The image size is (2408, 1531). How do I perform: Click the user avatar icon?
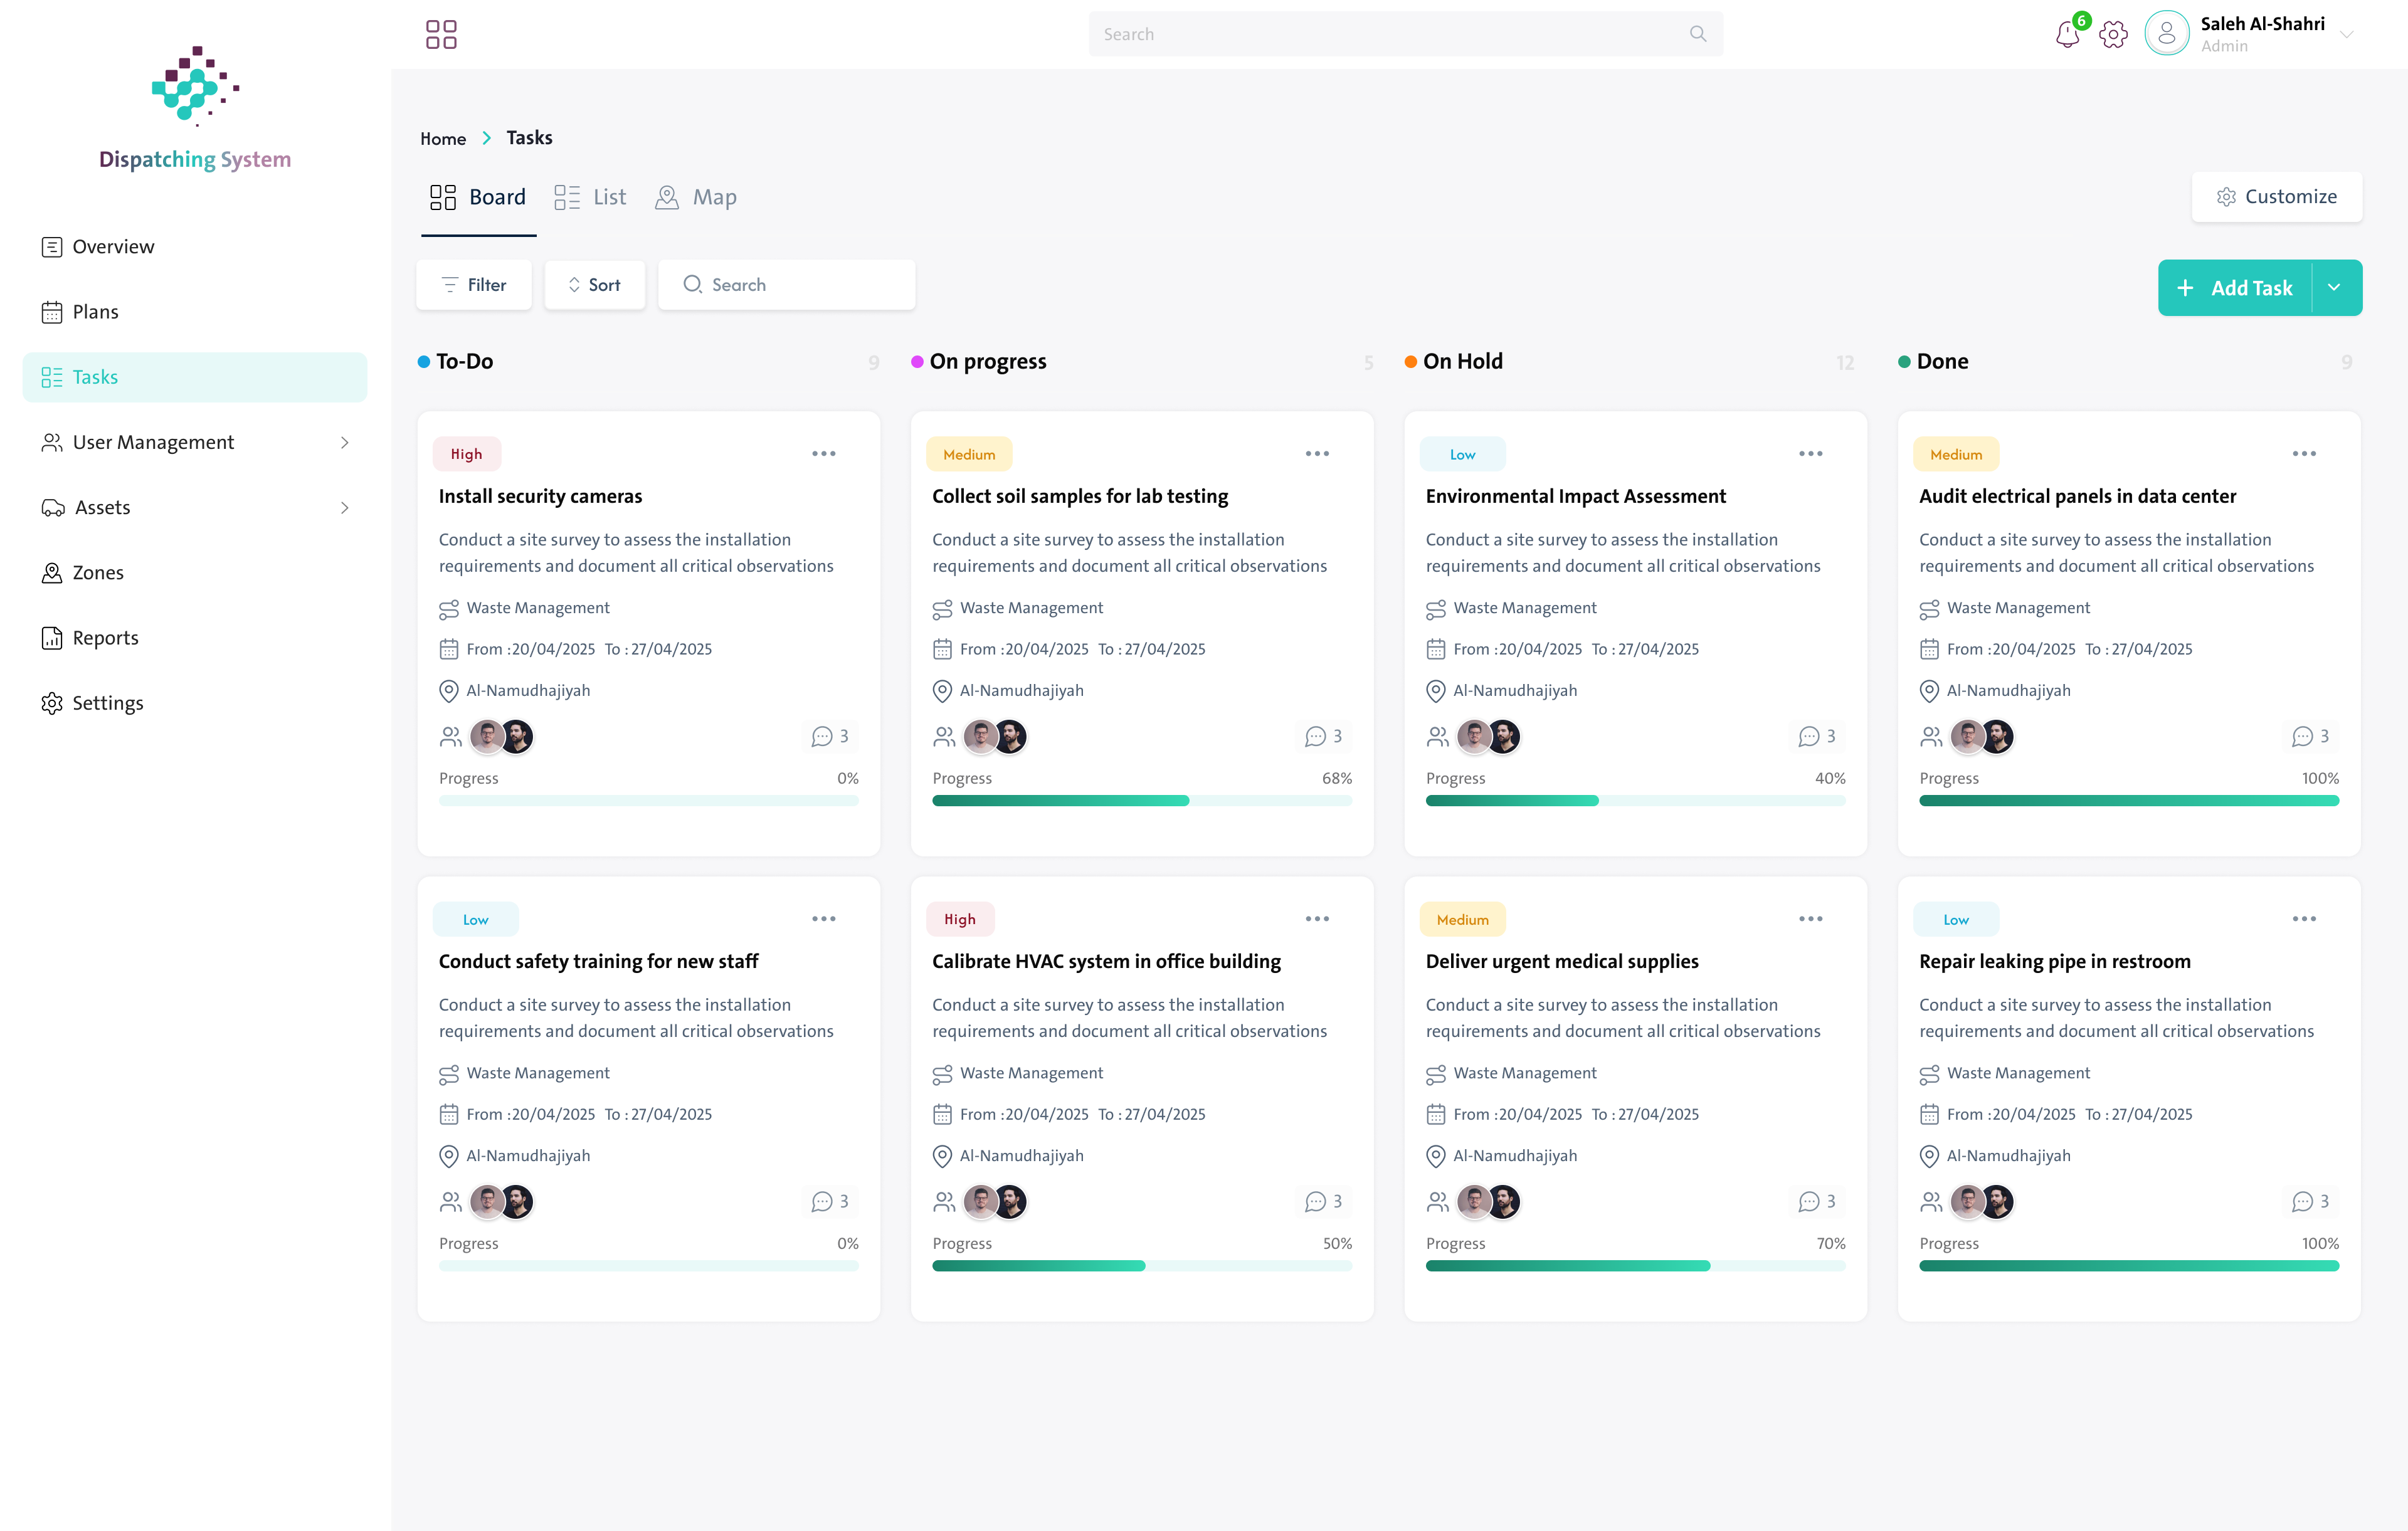point(2166,34)
